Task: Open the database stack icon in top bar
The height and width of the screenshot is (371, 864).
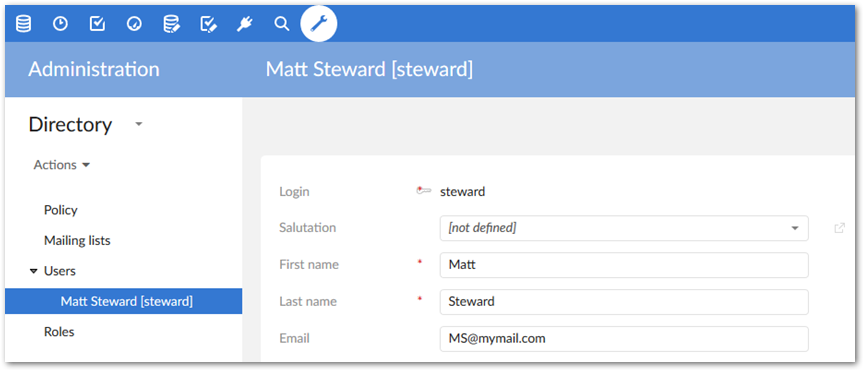Action: click(x=23, y=24)
